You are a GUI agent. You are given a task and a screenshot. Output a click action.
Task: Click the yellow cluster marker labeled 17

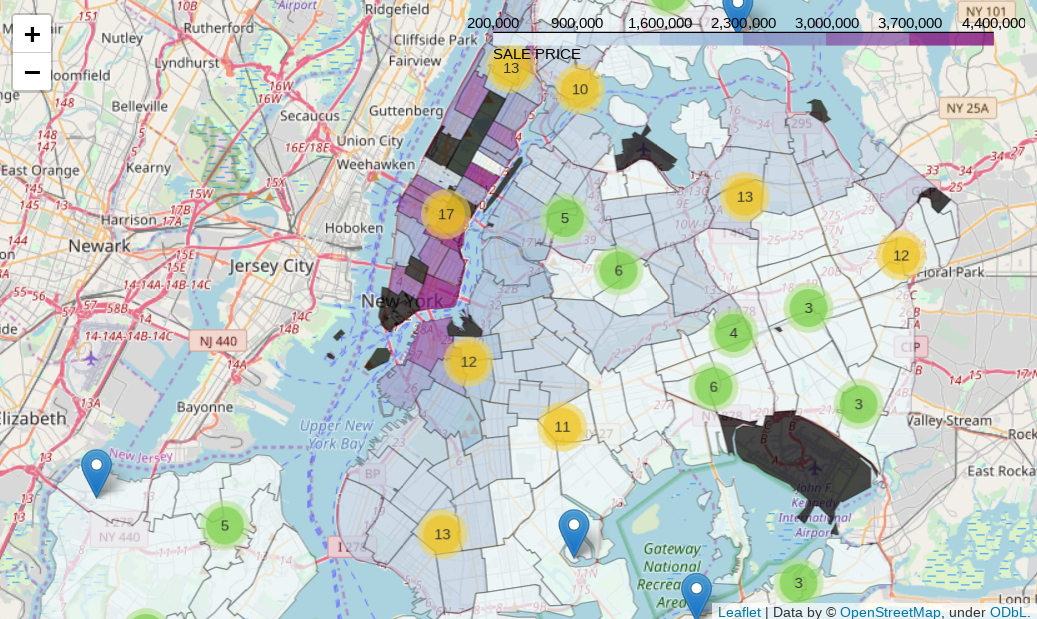(x=446, y=213)
